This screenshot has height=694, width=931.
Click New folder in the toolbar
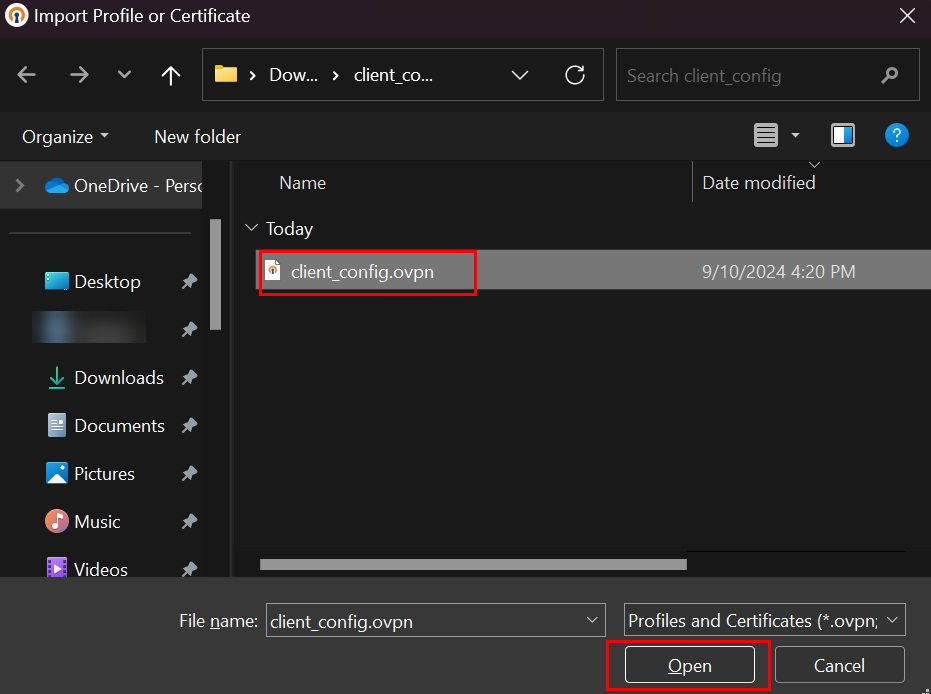197,137
